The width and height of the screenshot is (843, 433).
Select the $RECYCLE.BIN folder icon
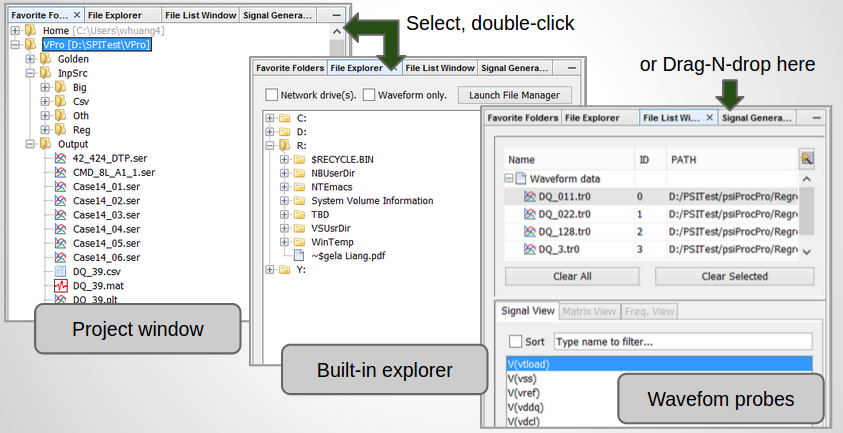coord(300,159)
